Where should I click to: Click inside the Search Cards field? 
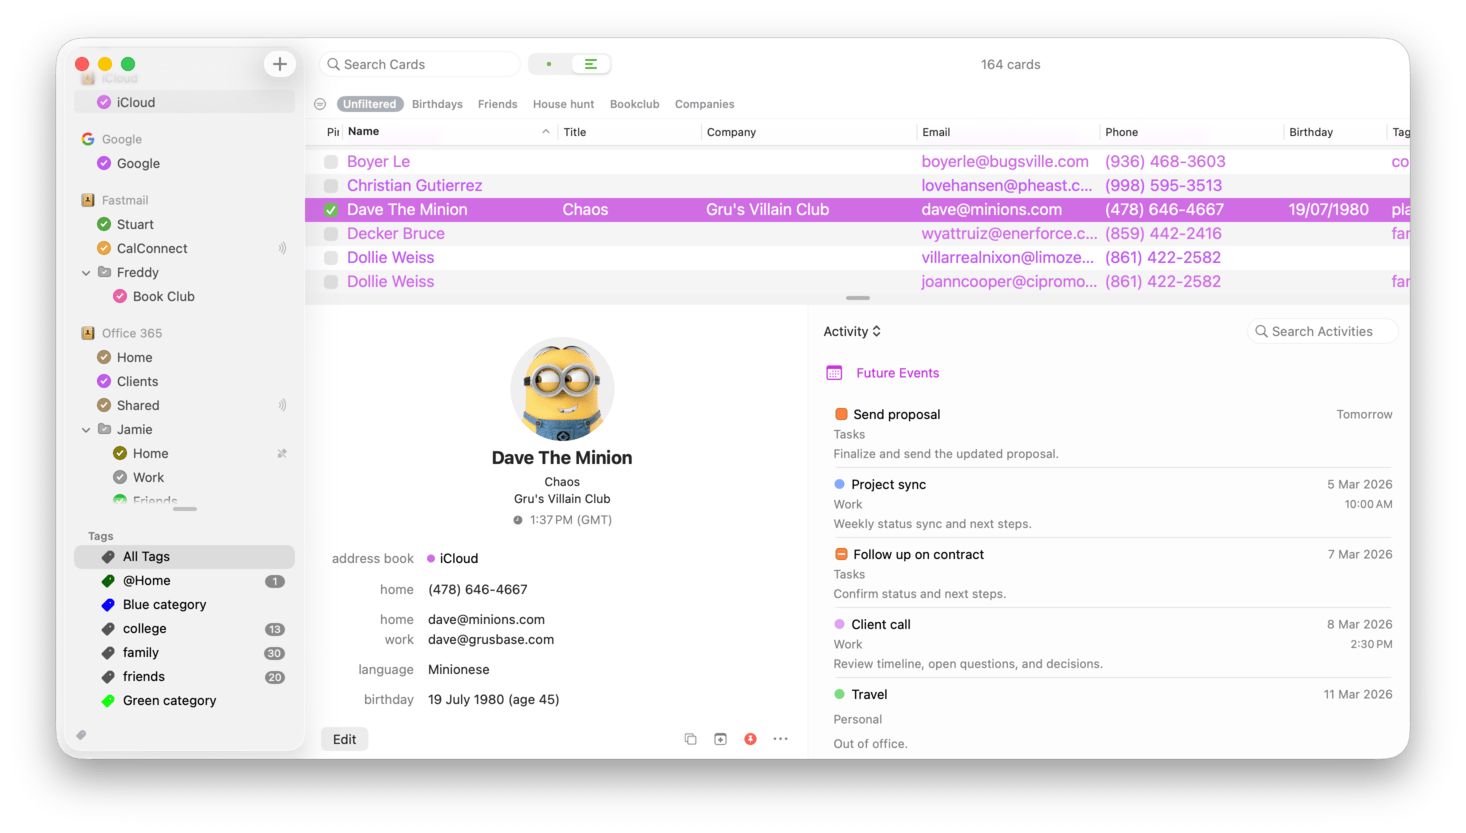(x=420, y=63)
